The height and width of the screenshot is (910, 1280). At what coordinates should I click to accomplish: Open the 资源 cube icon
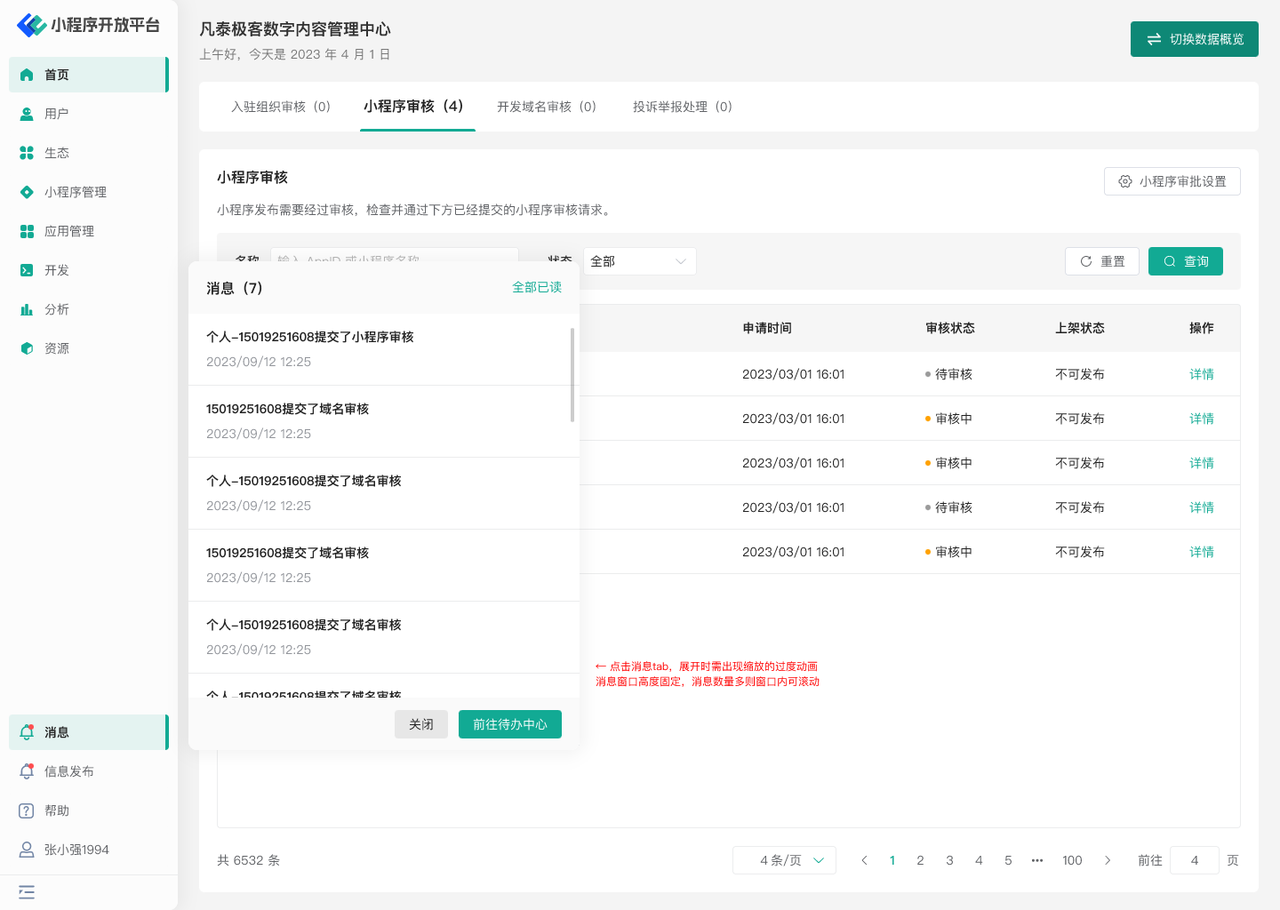pyautogui.click(x=27, y=348)
